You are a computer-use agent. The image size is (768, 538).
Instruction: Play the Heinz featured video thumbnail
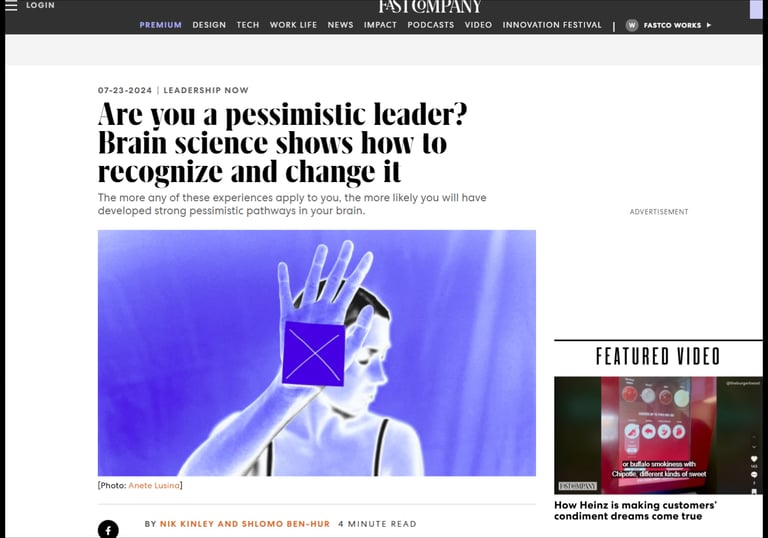tap(658, 435)
